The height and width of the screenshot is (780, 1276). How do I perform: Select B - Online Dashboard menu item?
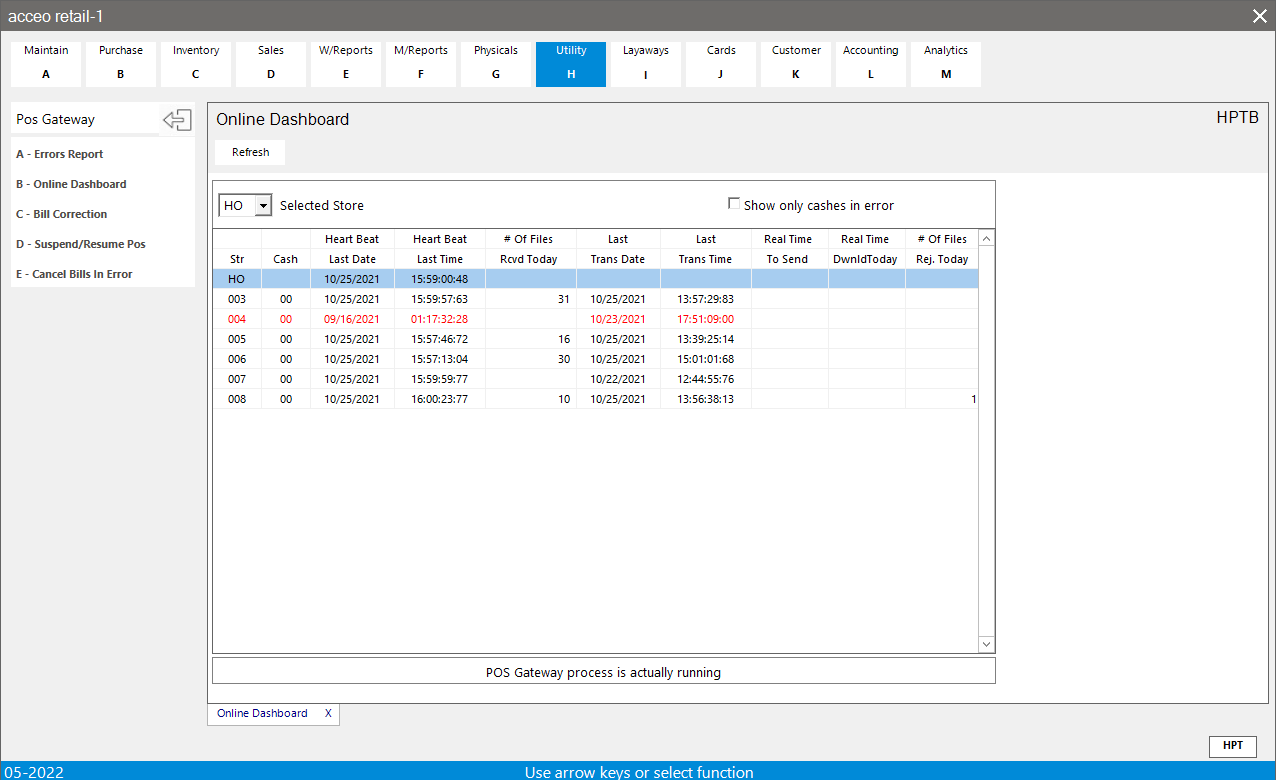(70, 183)
